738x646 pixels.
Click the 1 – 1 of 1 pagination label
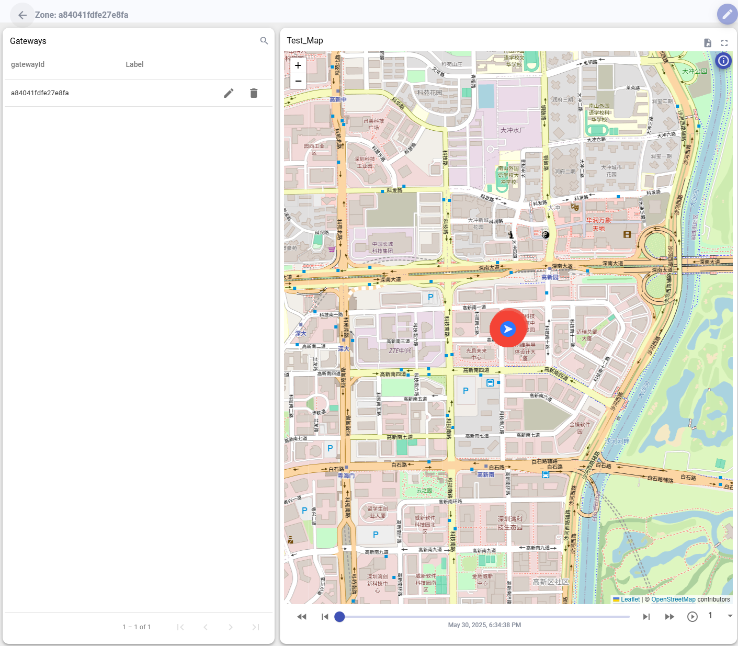[136, 627]
